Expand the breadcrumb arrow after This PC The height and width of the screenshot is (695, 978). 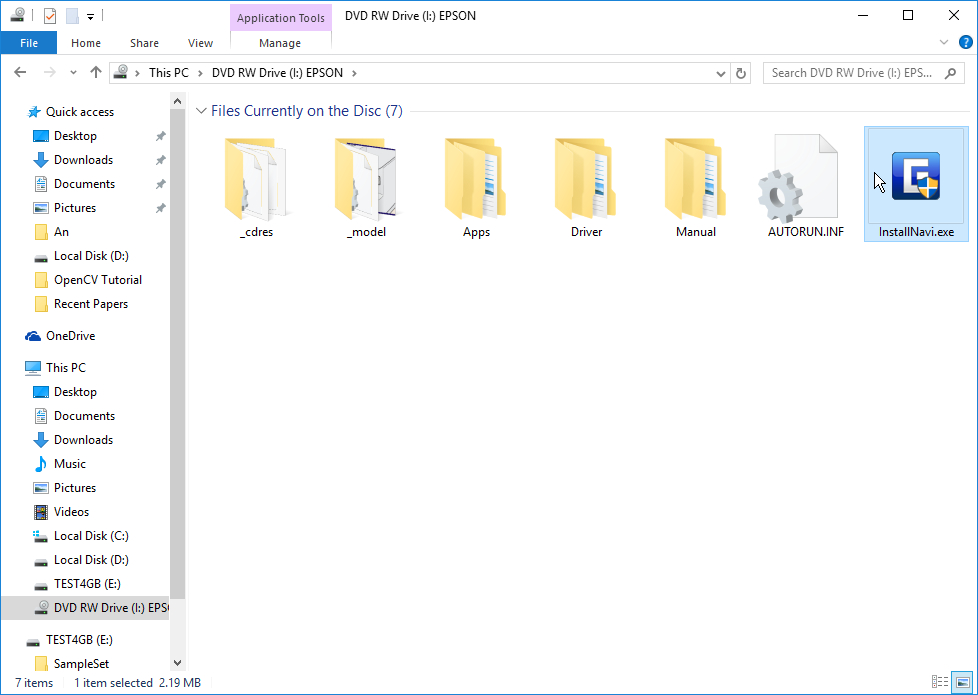[200, 73]
